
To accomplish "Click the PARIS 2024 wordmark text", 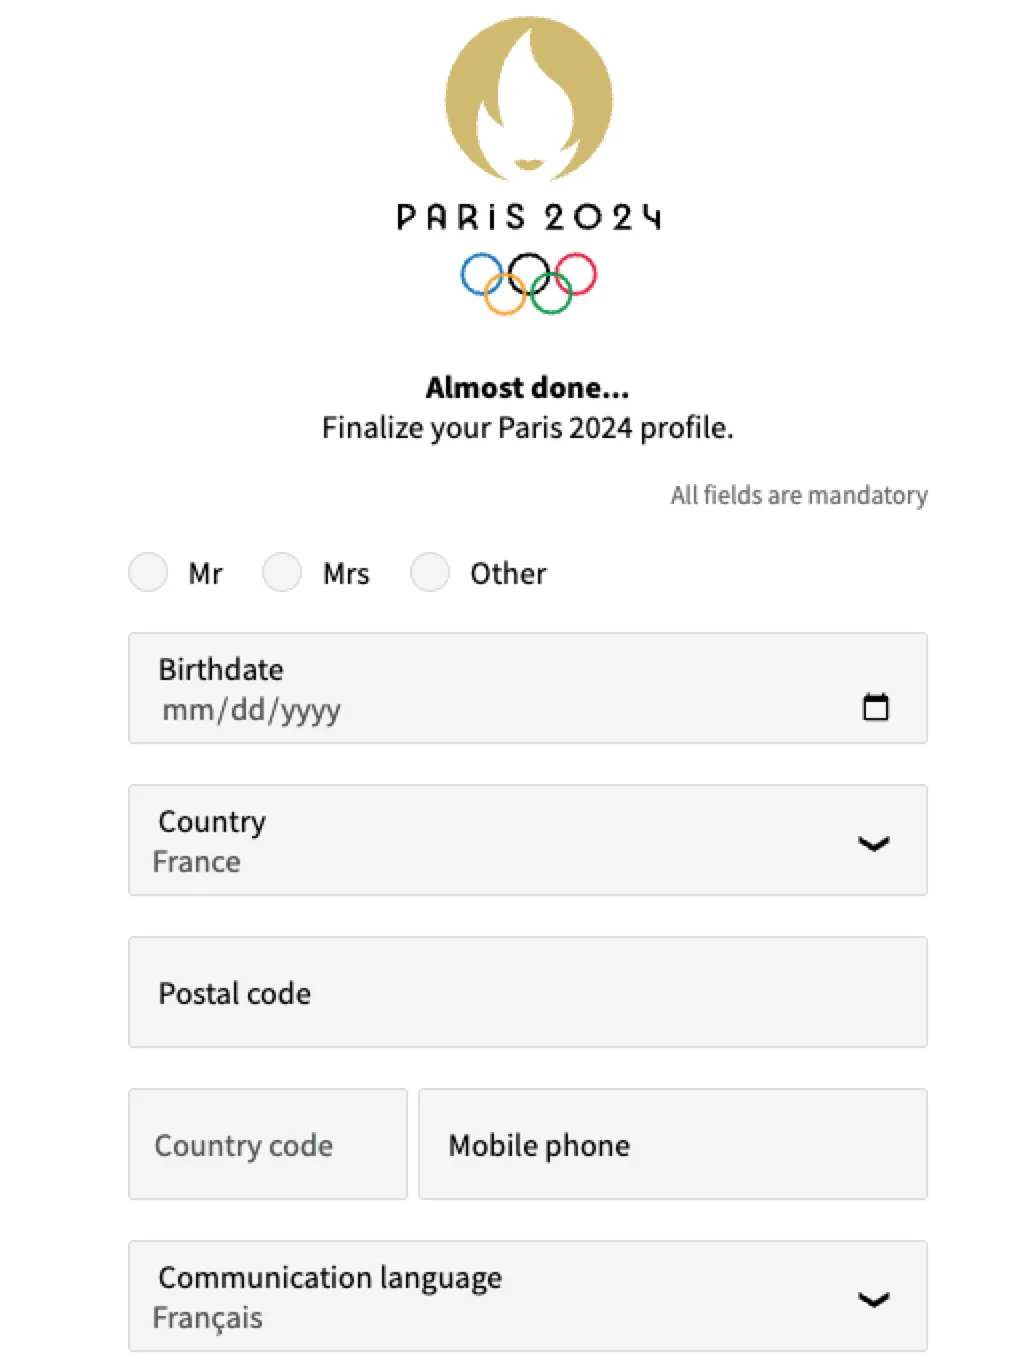I will (528, 217).
